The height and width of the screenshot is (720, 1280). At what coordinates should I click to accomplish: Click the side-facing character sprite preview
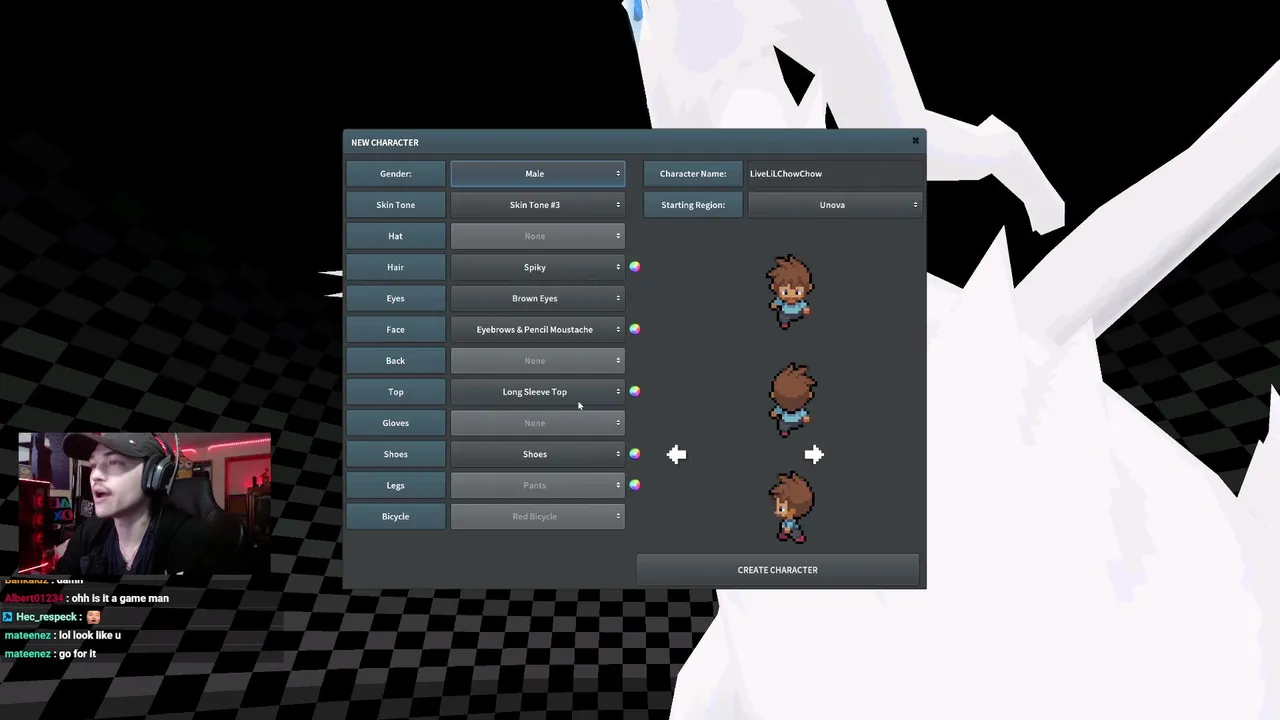click(x=791, y=507)
